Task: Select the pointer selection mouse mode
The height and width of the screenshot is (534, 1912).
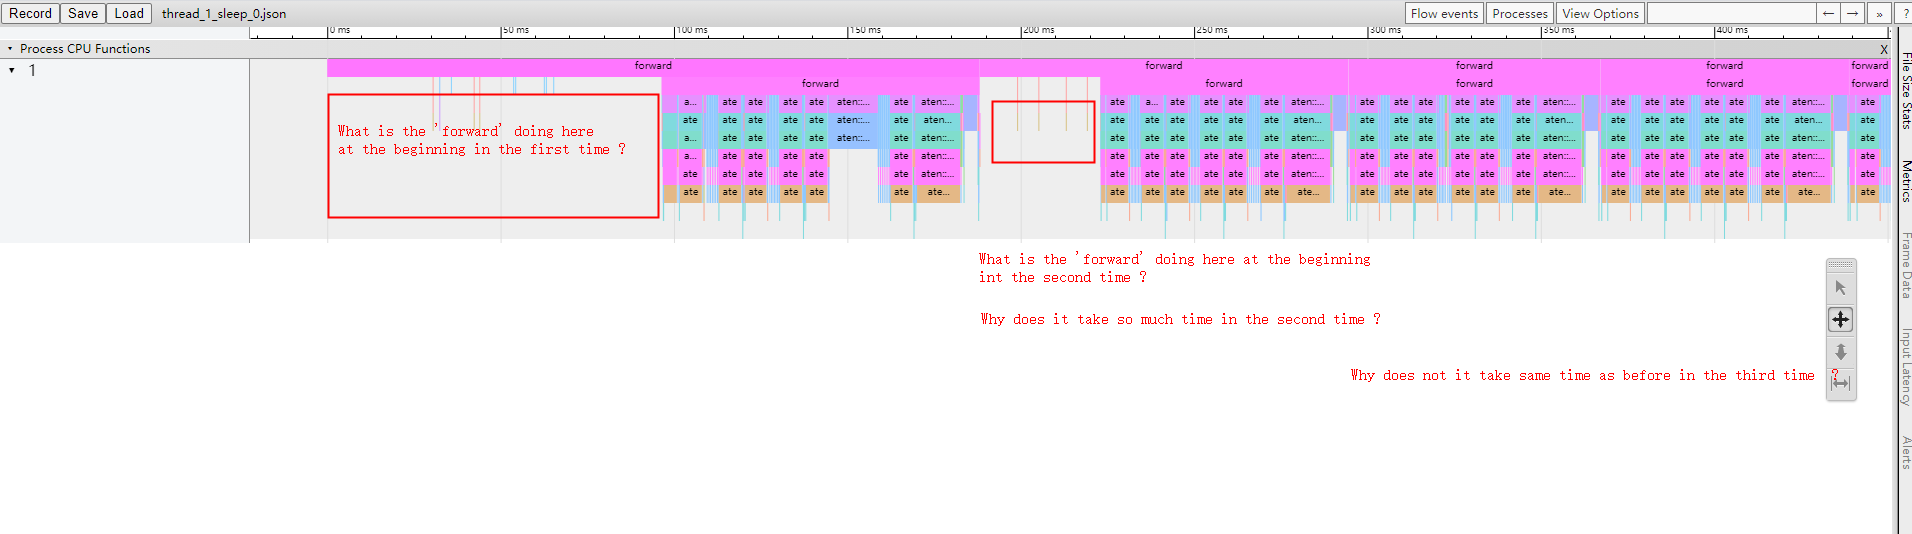Action: pyautogui.click(x=1840, y=288)
